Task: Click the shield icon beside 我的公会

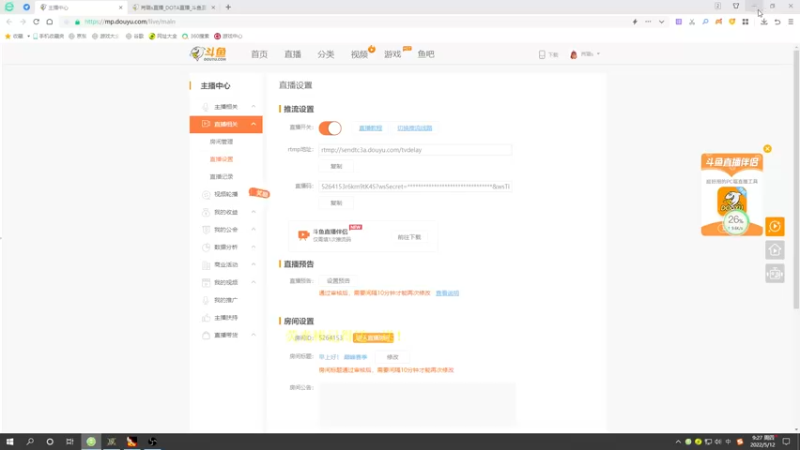Action: click(x=206, y=230)
